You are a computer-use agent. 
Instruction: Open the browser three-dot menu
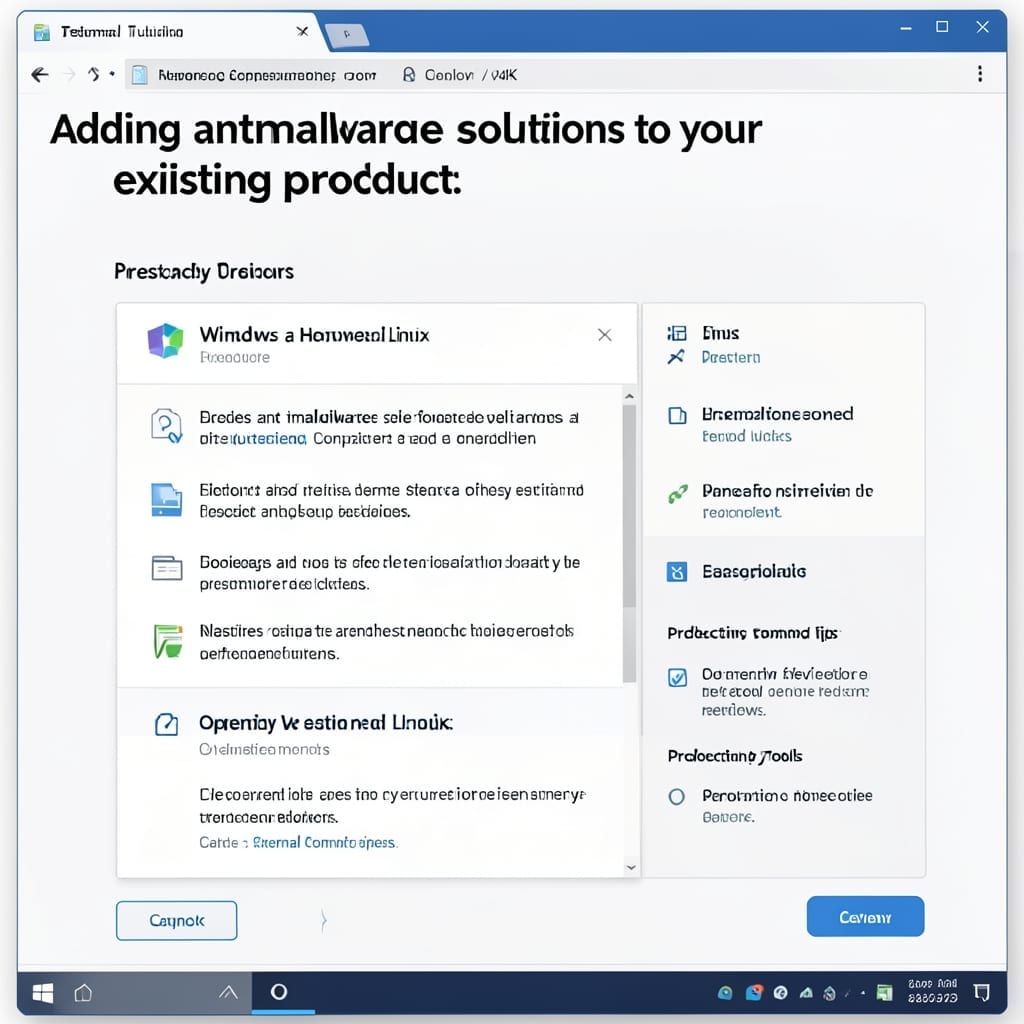pyautogui.click(x=980, y=74)
